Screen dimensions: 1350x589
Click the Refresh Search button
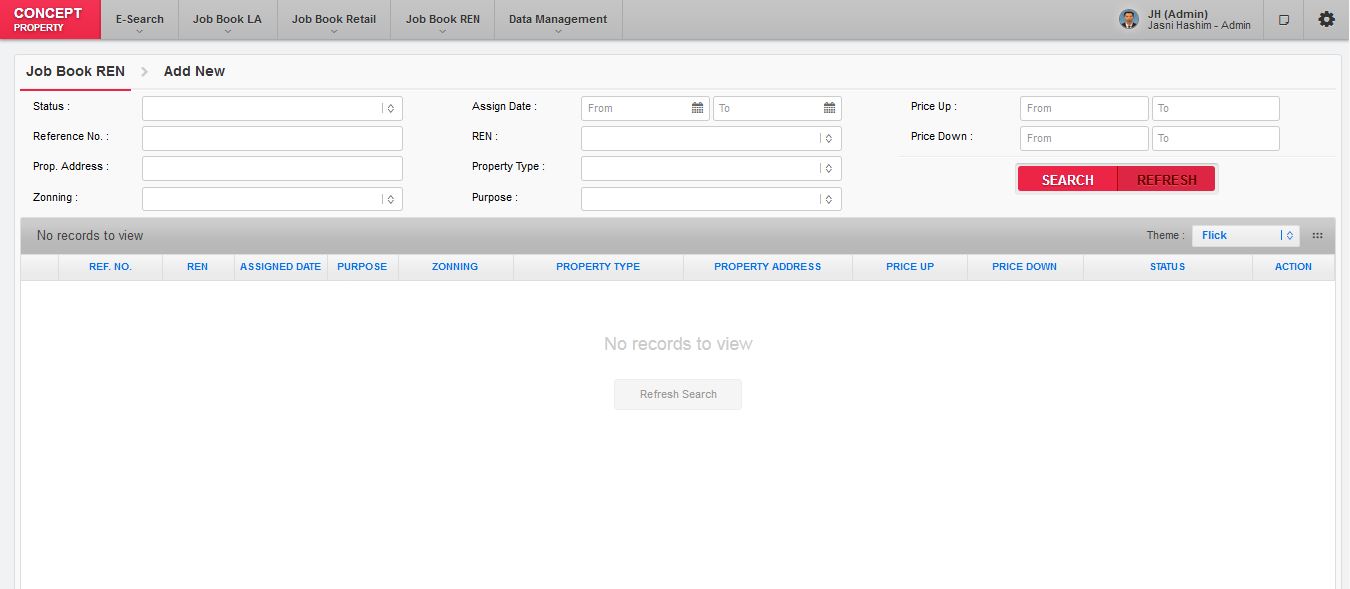point(678,394)
